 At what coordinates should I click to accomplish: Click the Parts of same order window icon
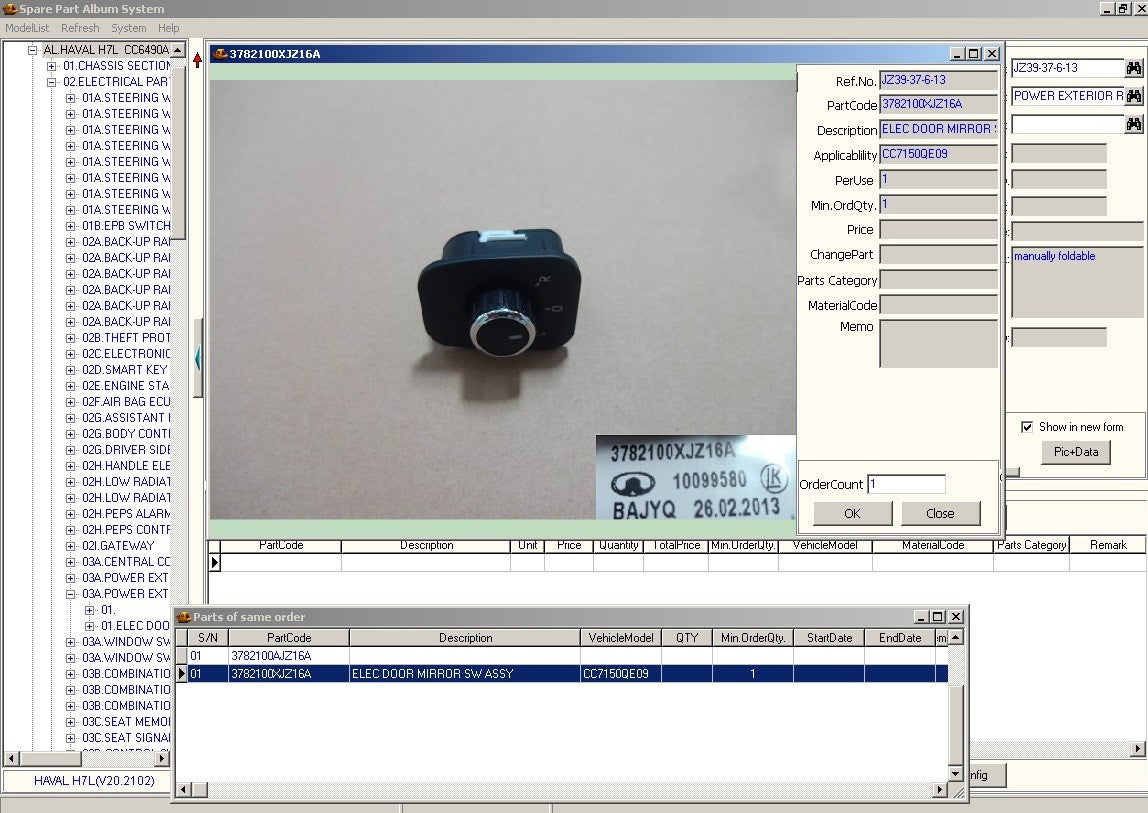(183, 617)
